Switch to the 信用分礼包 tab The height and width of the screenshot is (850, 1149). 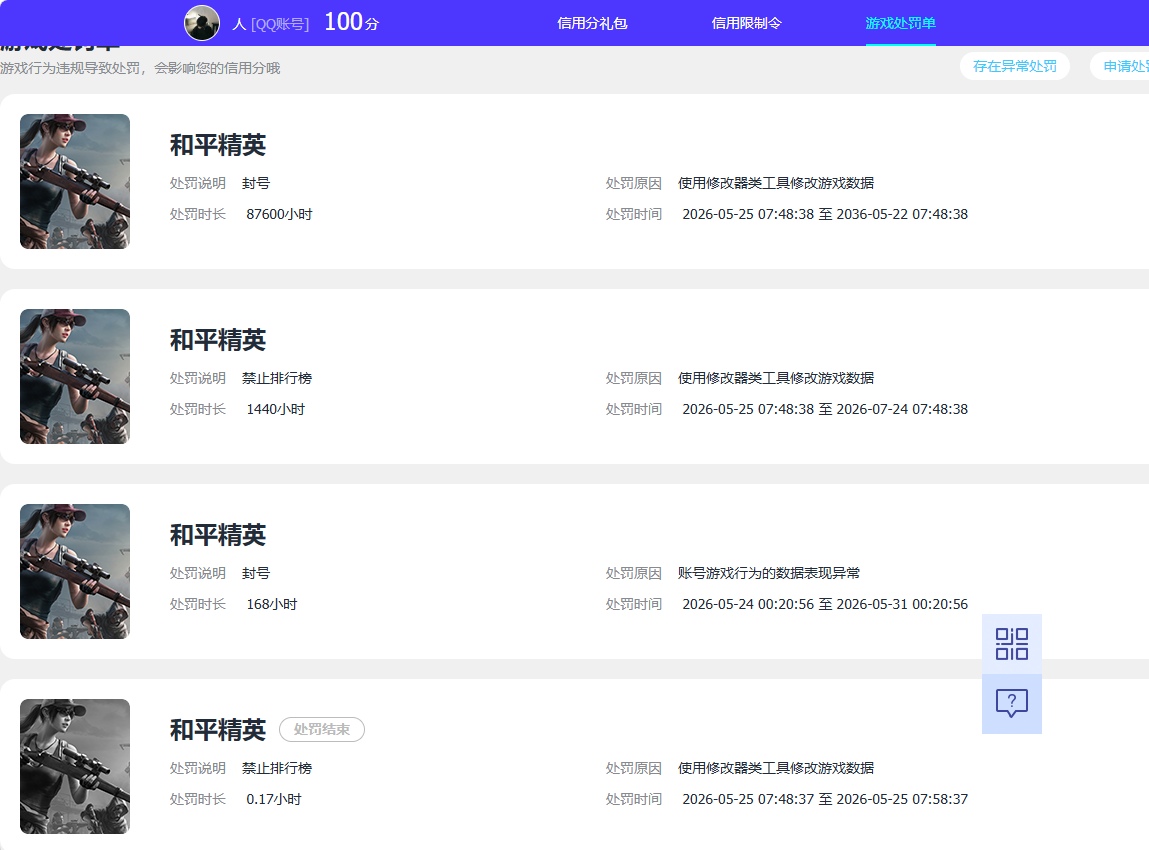point(592,23)
